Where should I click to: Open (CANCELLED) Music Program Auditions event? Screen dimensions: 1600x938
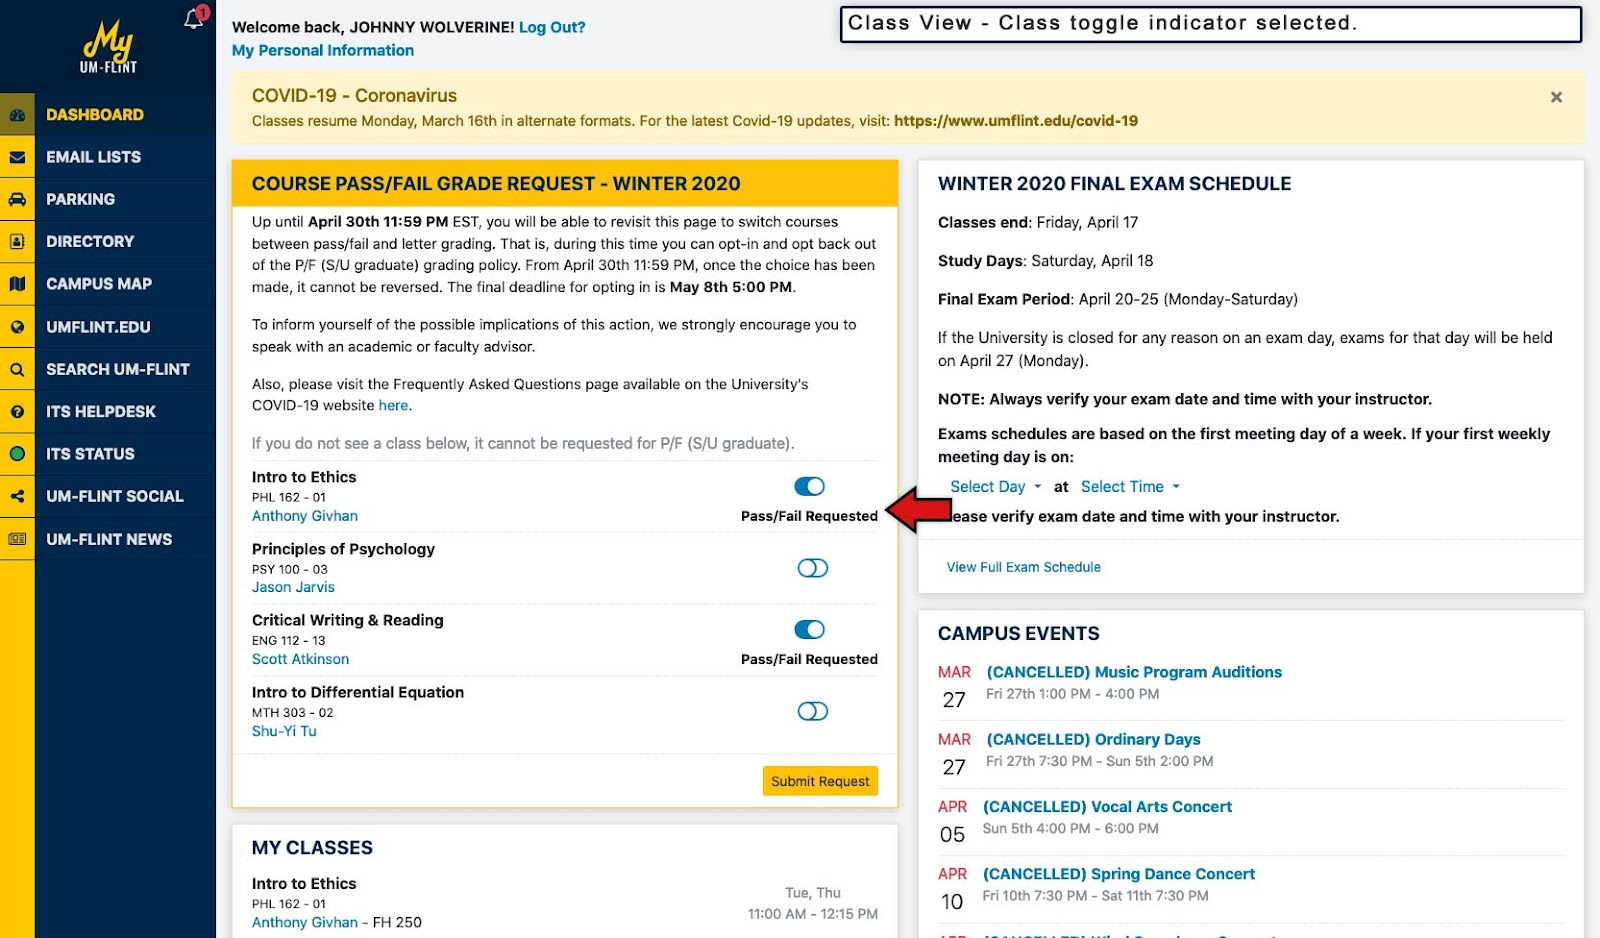1134,672
